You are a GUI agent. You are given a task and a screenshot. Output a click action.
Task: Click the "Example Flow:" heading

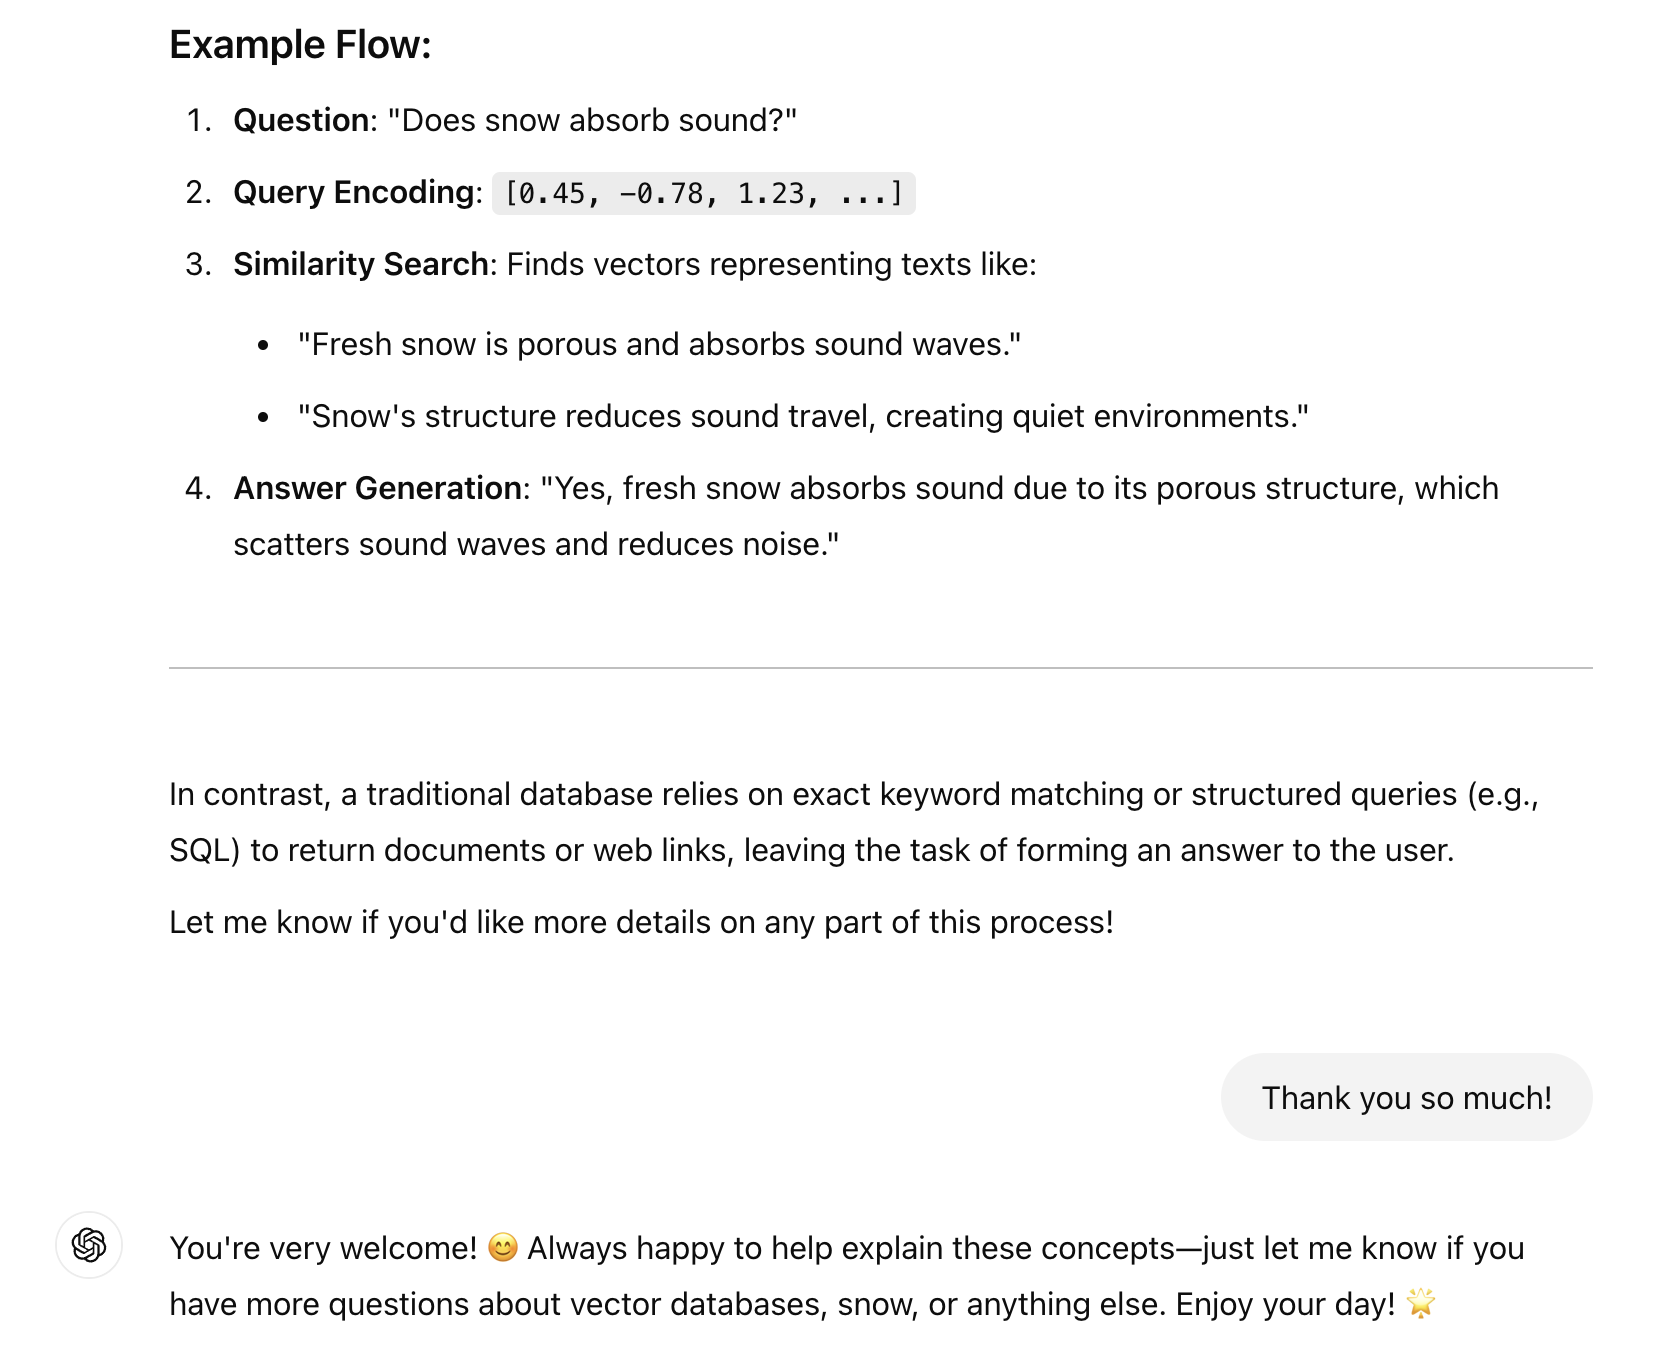tap(300, 45)
